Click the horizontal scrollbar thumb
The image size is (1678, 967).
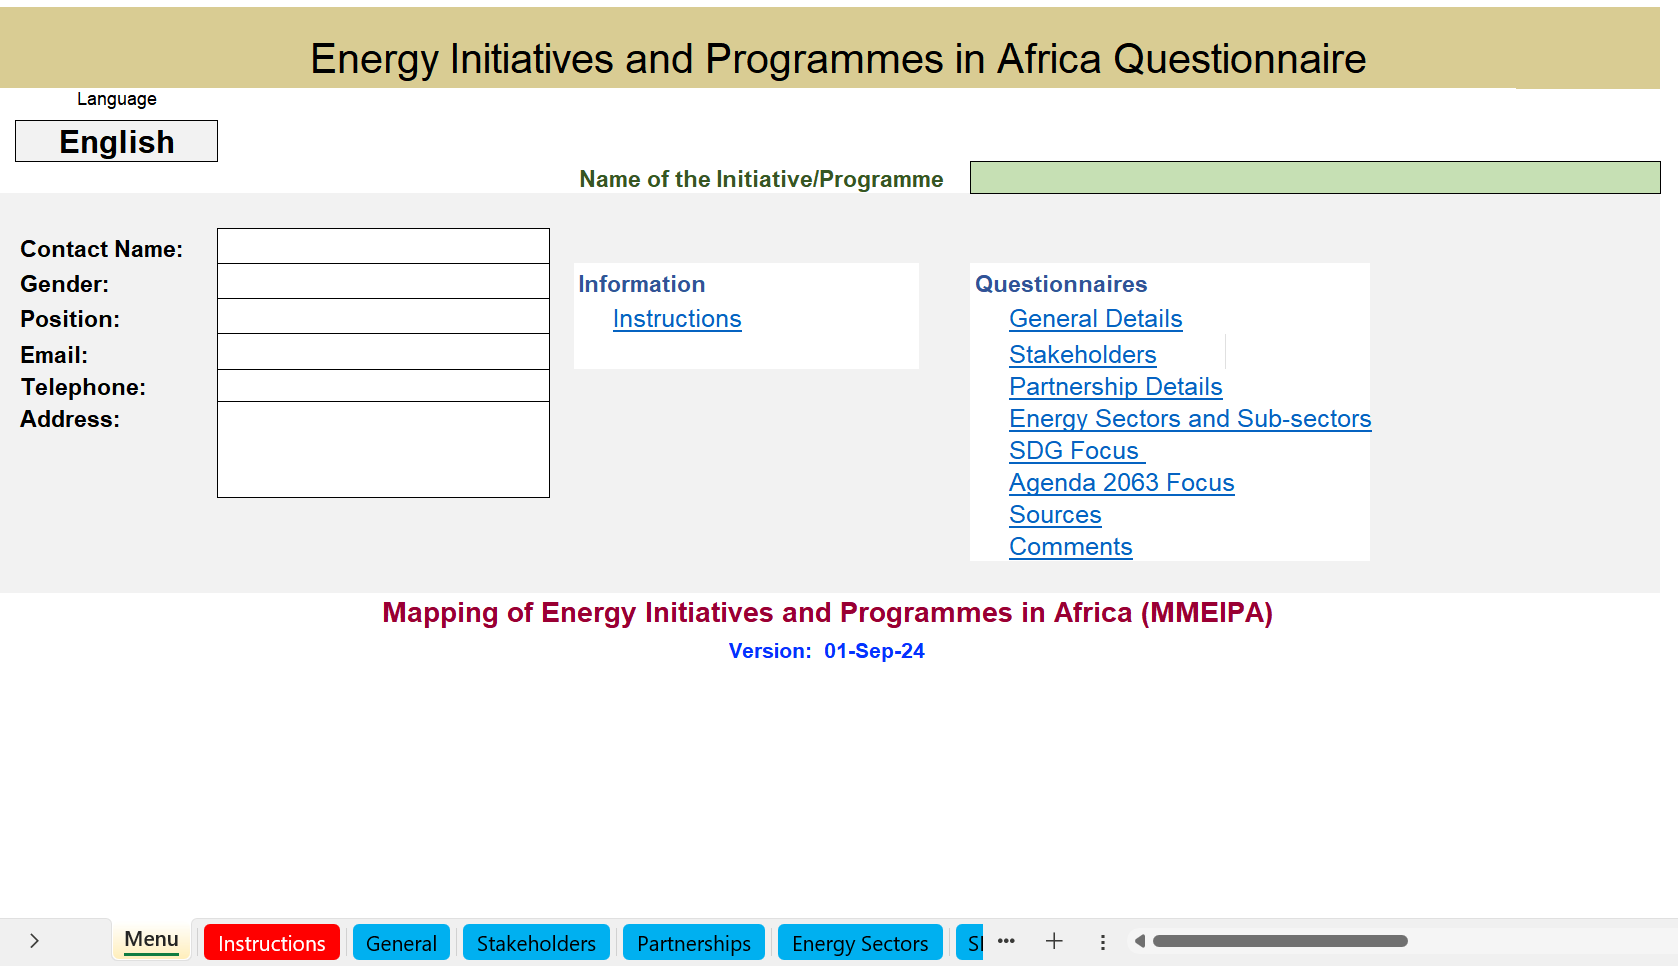click(1280, 941)
